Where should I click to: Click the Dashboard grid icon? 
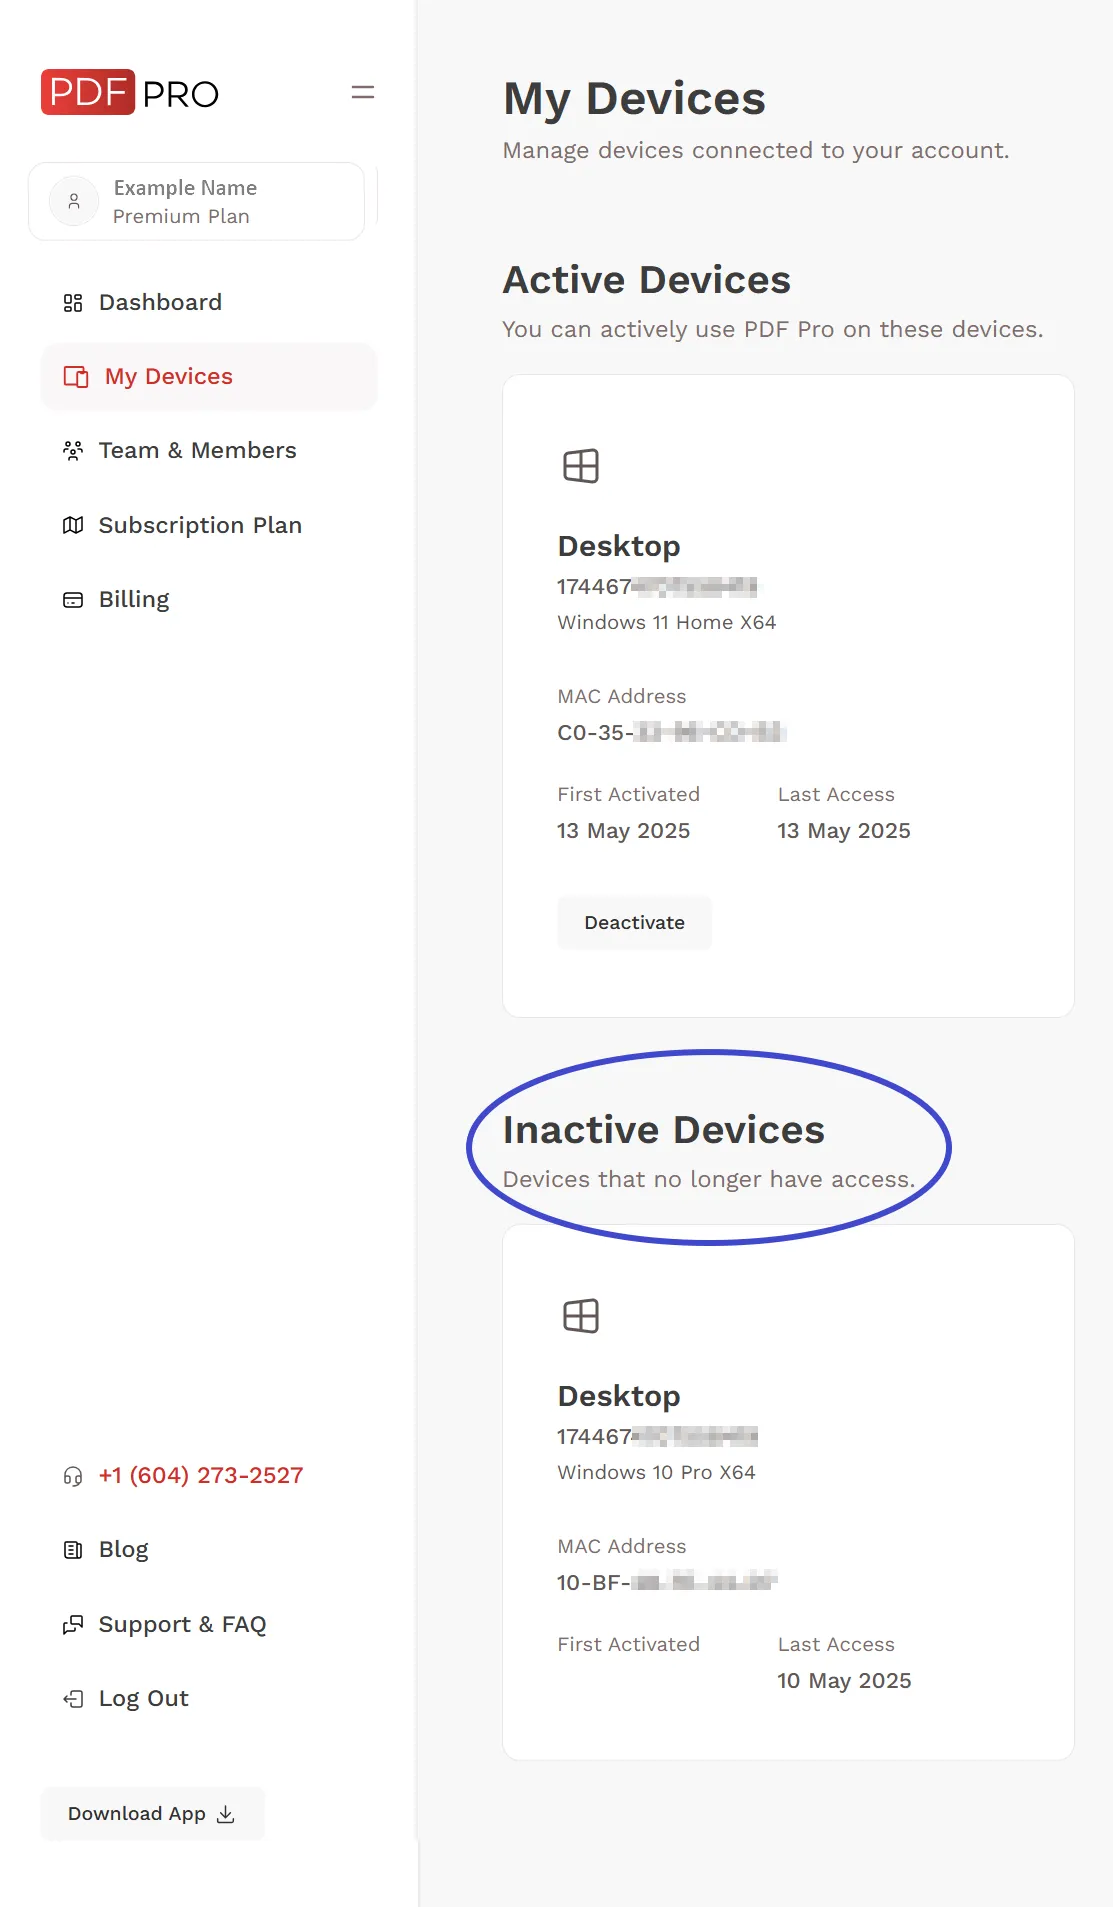(73, 303)
